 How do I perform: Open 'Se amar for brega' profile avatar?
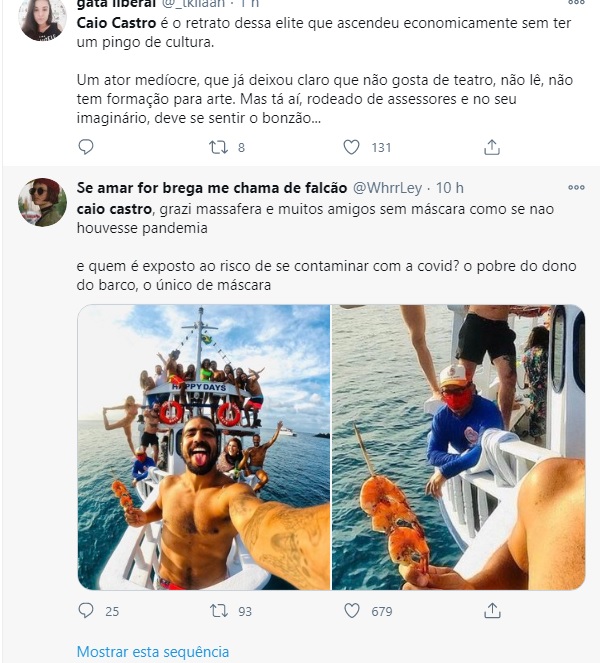click(42, 202)
